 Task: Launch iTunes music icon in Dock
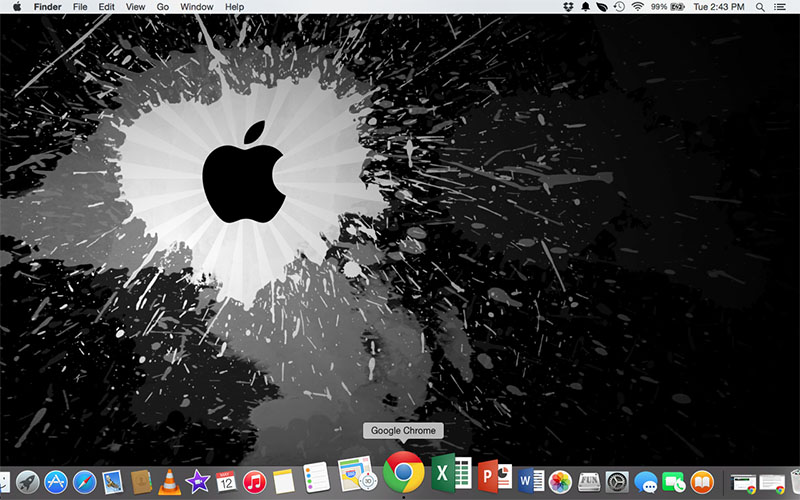[254, 482]
